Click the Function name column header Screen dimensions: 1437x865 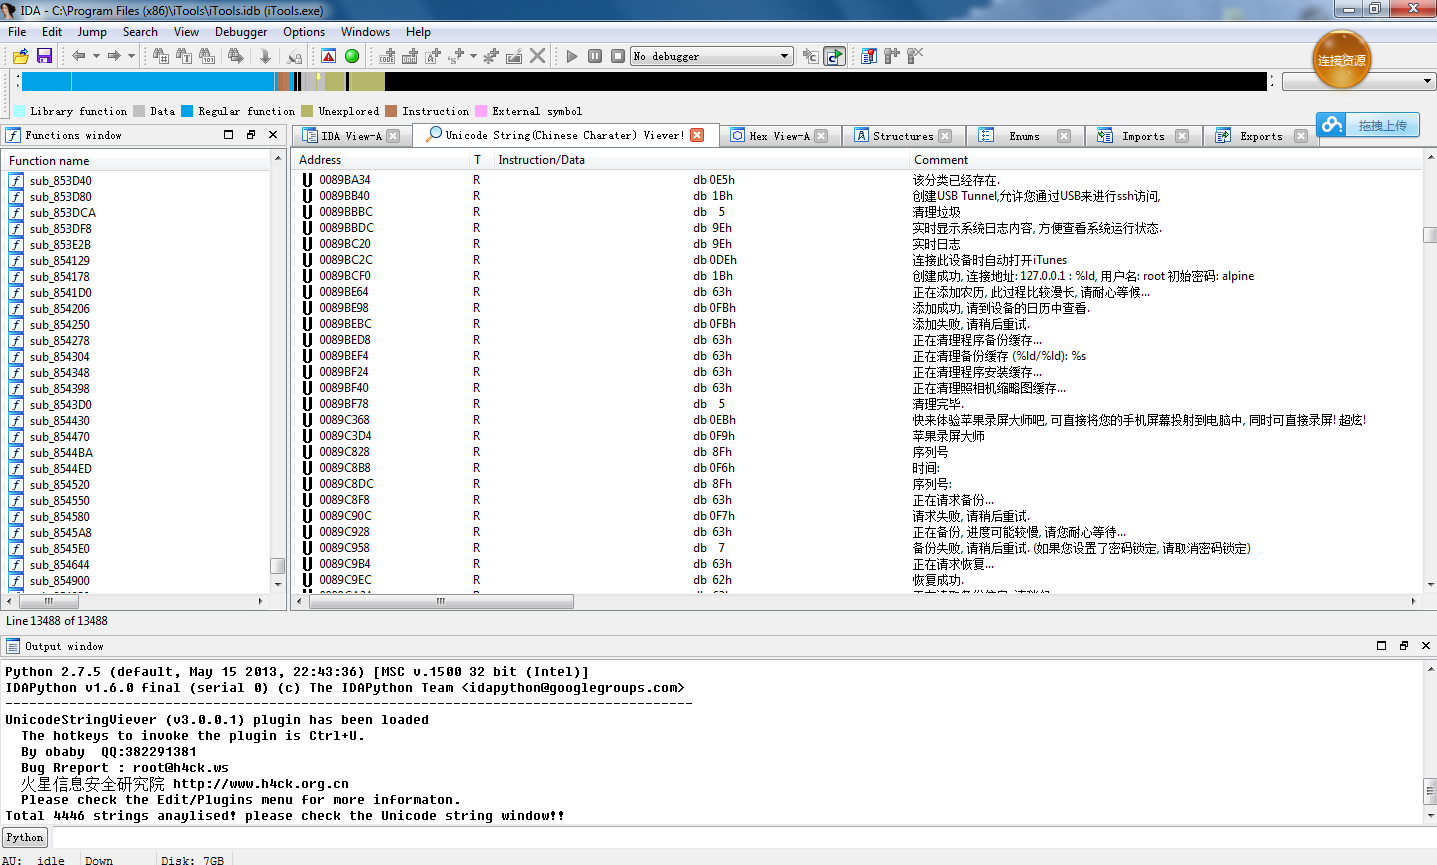coord(137,160)
